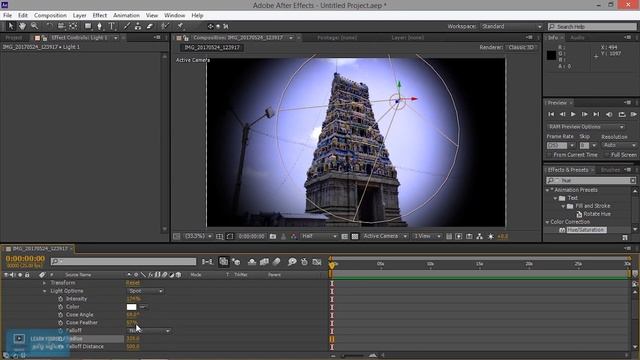Viewport: 640px width, 360px height.
Task: Toggle Cone Feather stopwatch keyframing
Action: [x=60, y=322]
